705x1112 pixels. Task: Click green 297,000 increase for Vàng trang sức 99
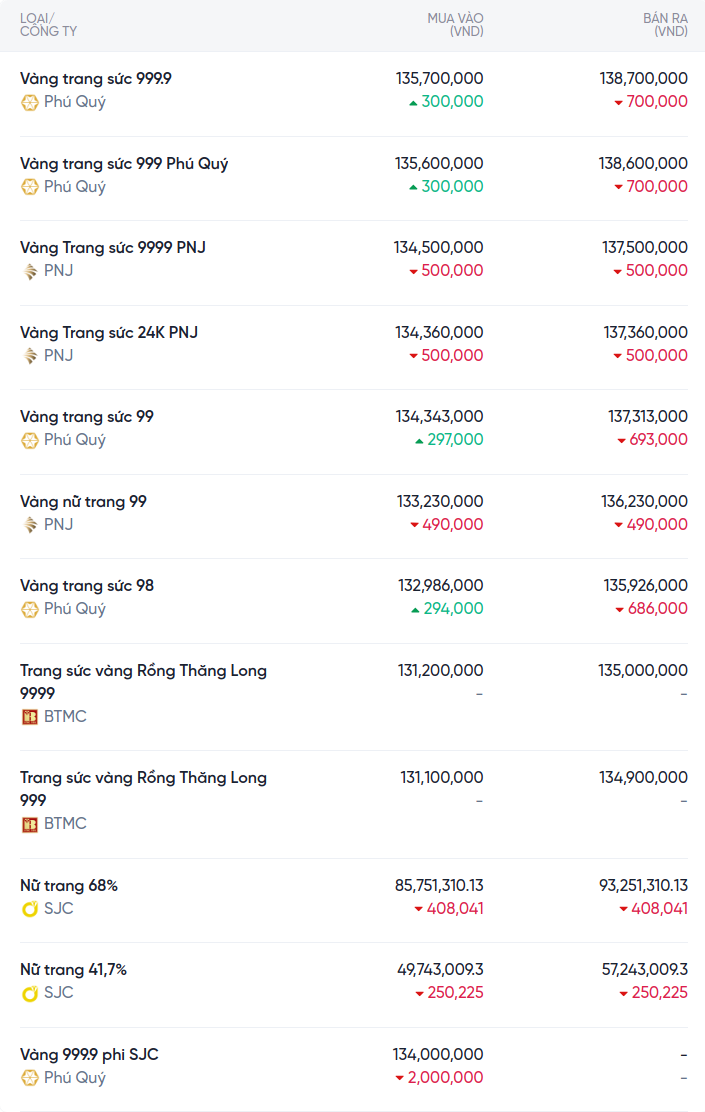coord(454,440)
